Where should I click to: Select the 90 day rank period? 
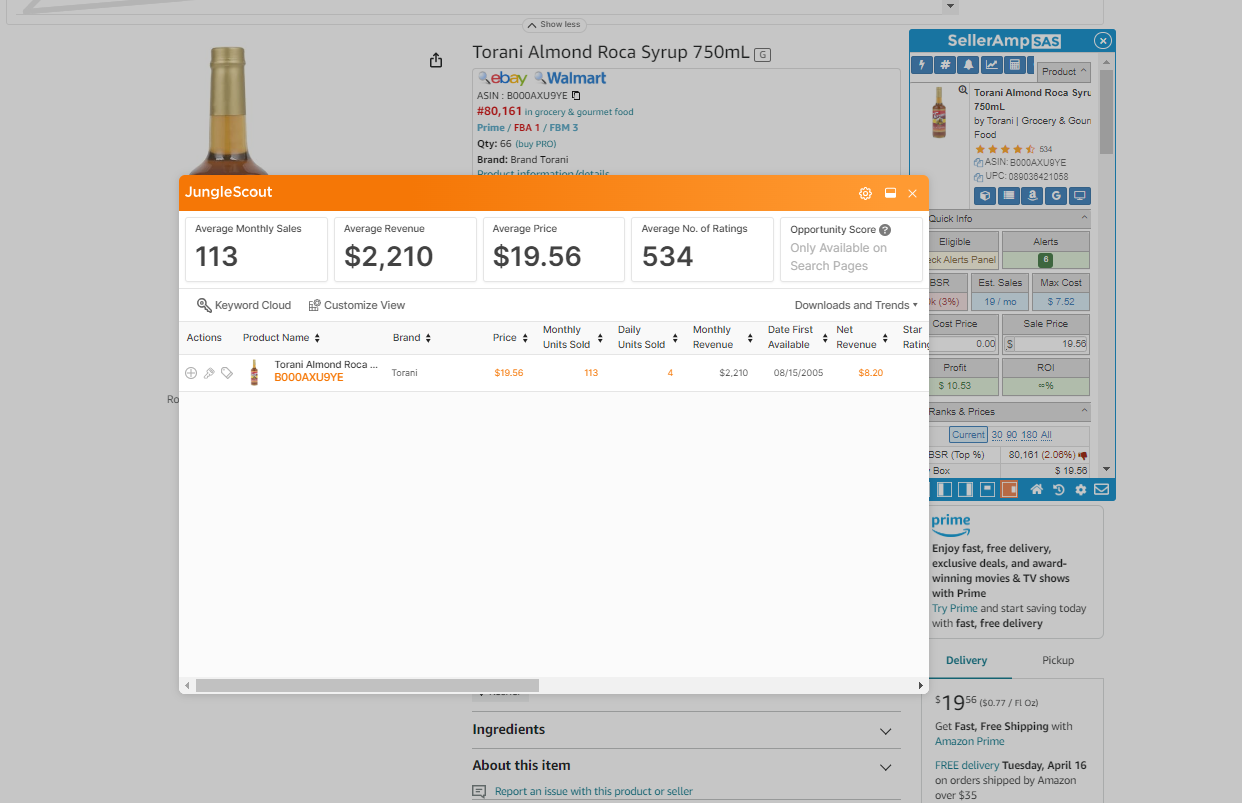click(x=1011, y=435)
